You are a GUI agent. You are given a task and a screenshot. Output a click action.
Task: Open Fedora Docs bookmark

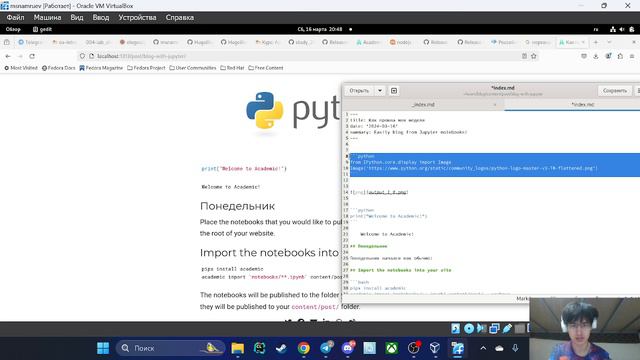point(59,68)
